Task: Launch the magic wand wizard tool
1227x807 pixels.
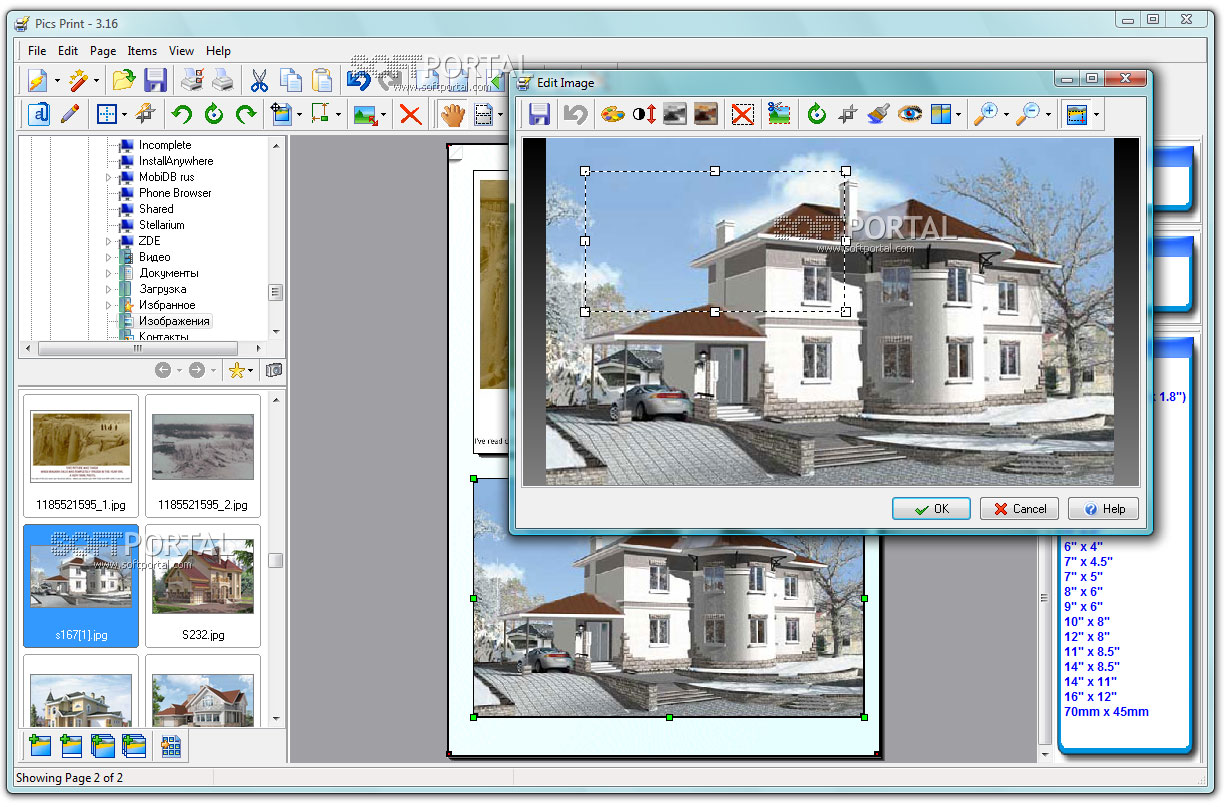Action: (x=79, y=81)
